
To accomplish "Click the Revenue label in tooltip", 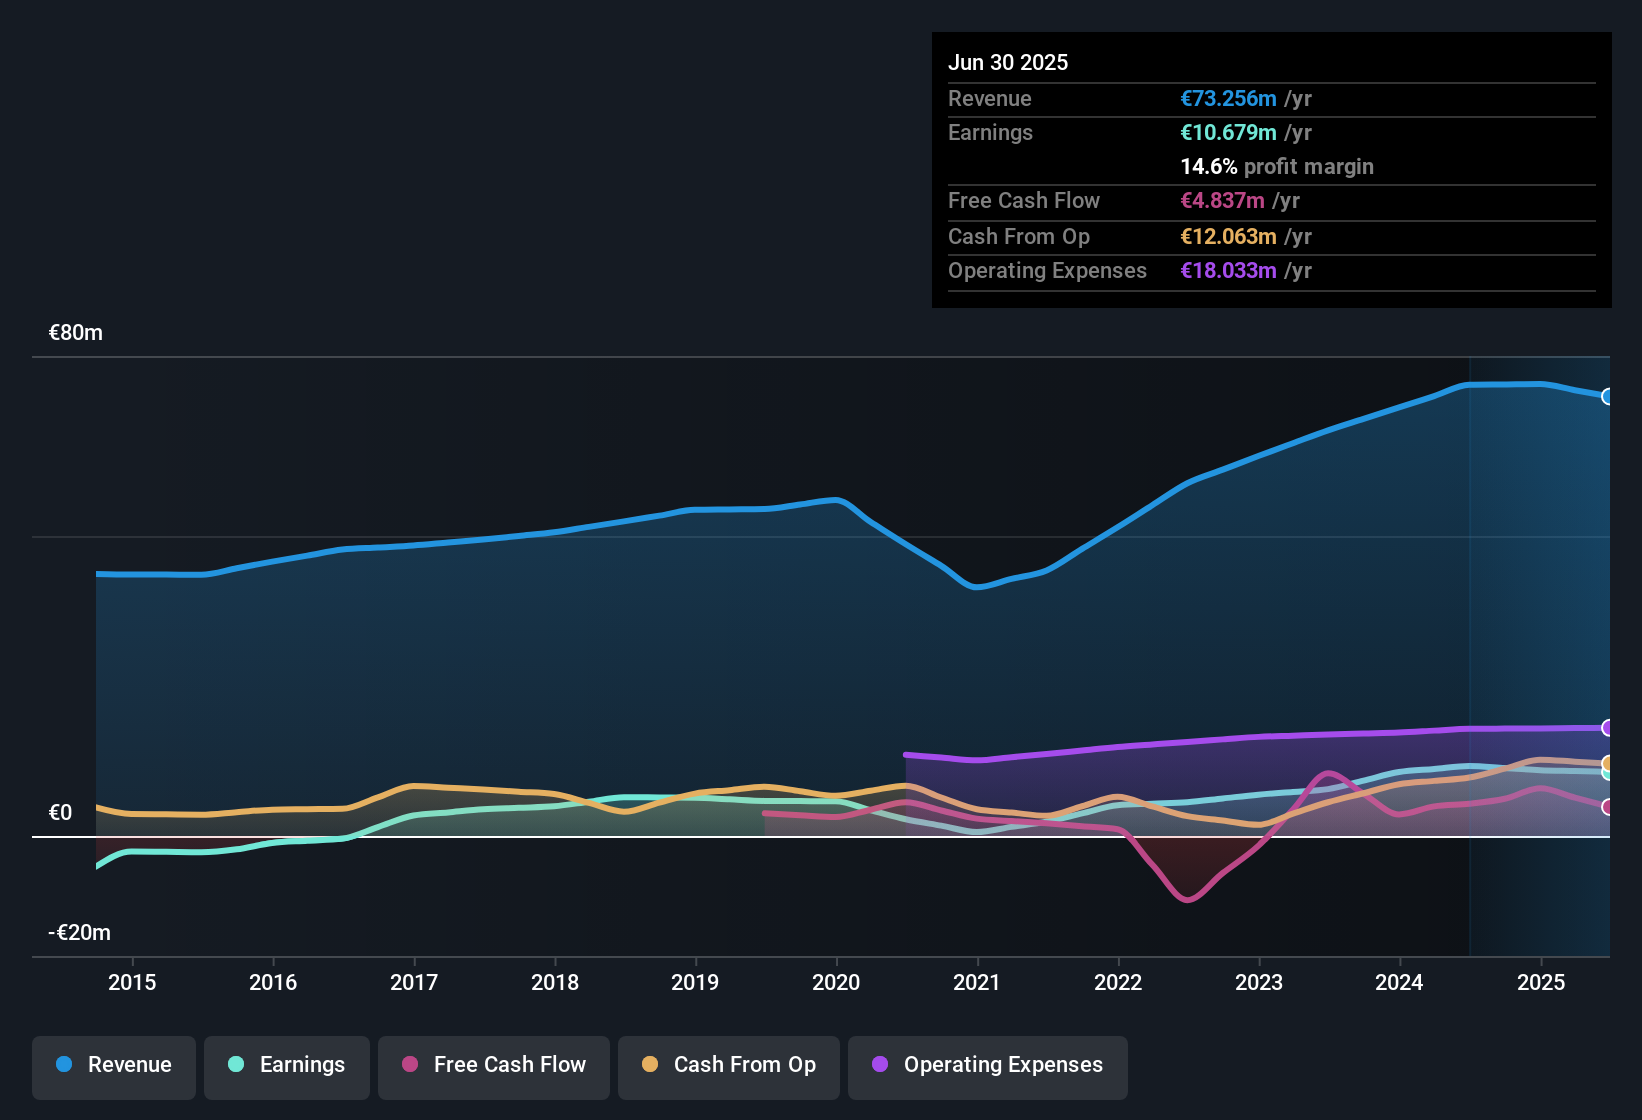I will click(x=990, y=98).
